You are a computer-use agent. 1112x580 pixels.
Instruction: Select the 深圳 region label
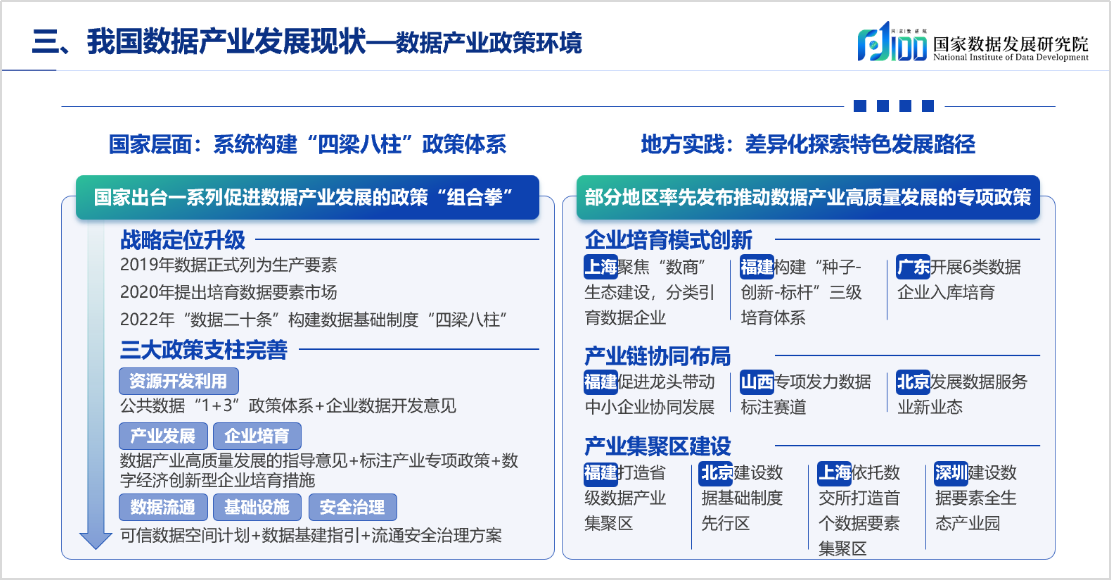(x=951, y=473)
